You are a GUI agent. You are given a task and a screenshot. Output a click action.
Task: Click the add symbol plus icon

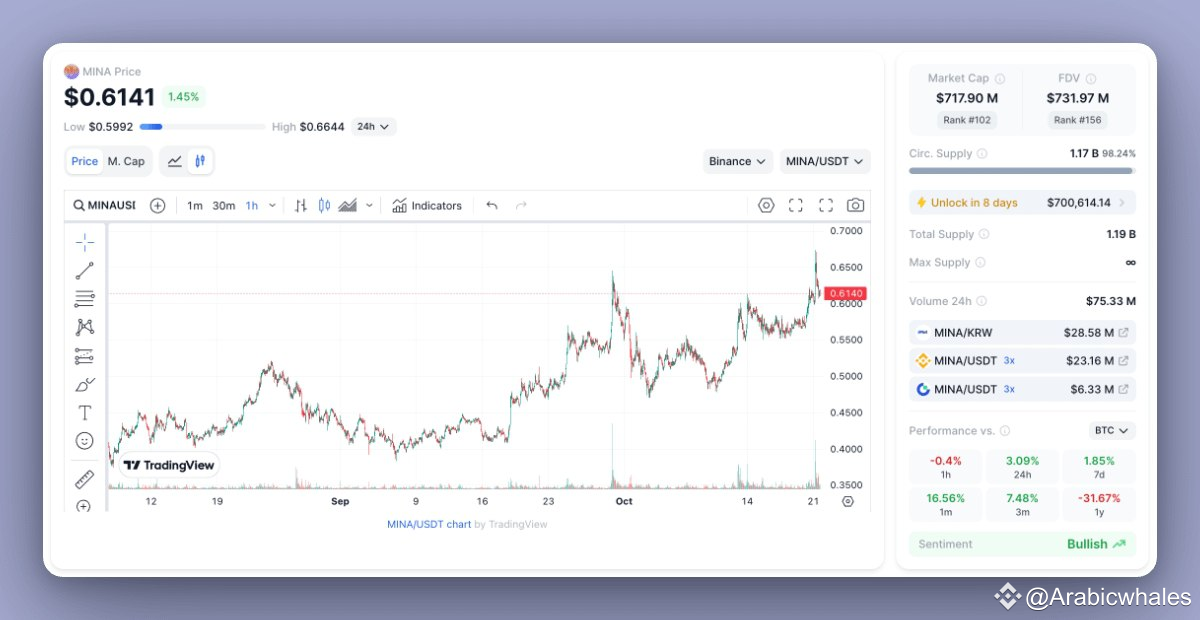tap(157, 205)
